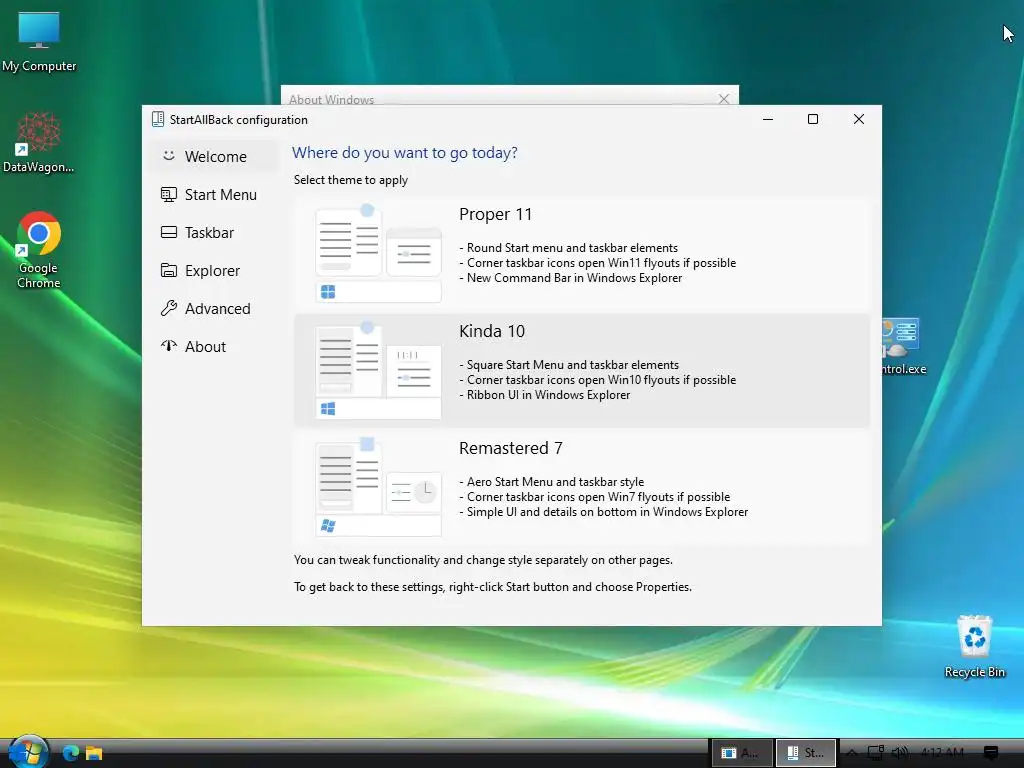Close the About Windows dialog behind
The image size is (1024, 768).
[x=724, y=99]
